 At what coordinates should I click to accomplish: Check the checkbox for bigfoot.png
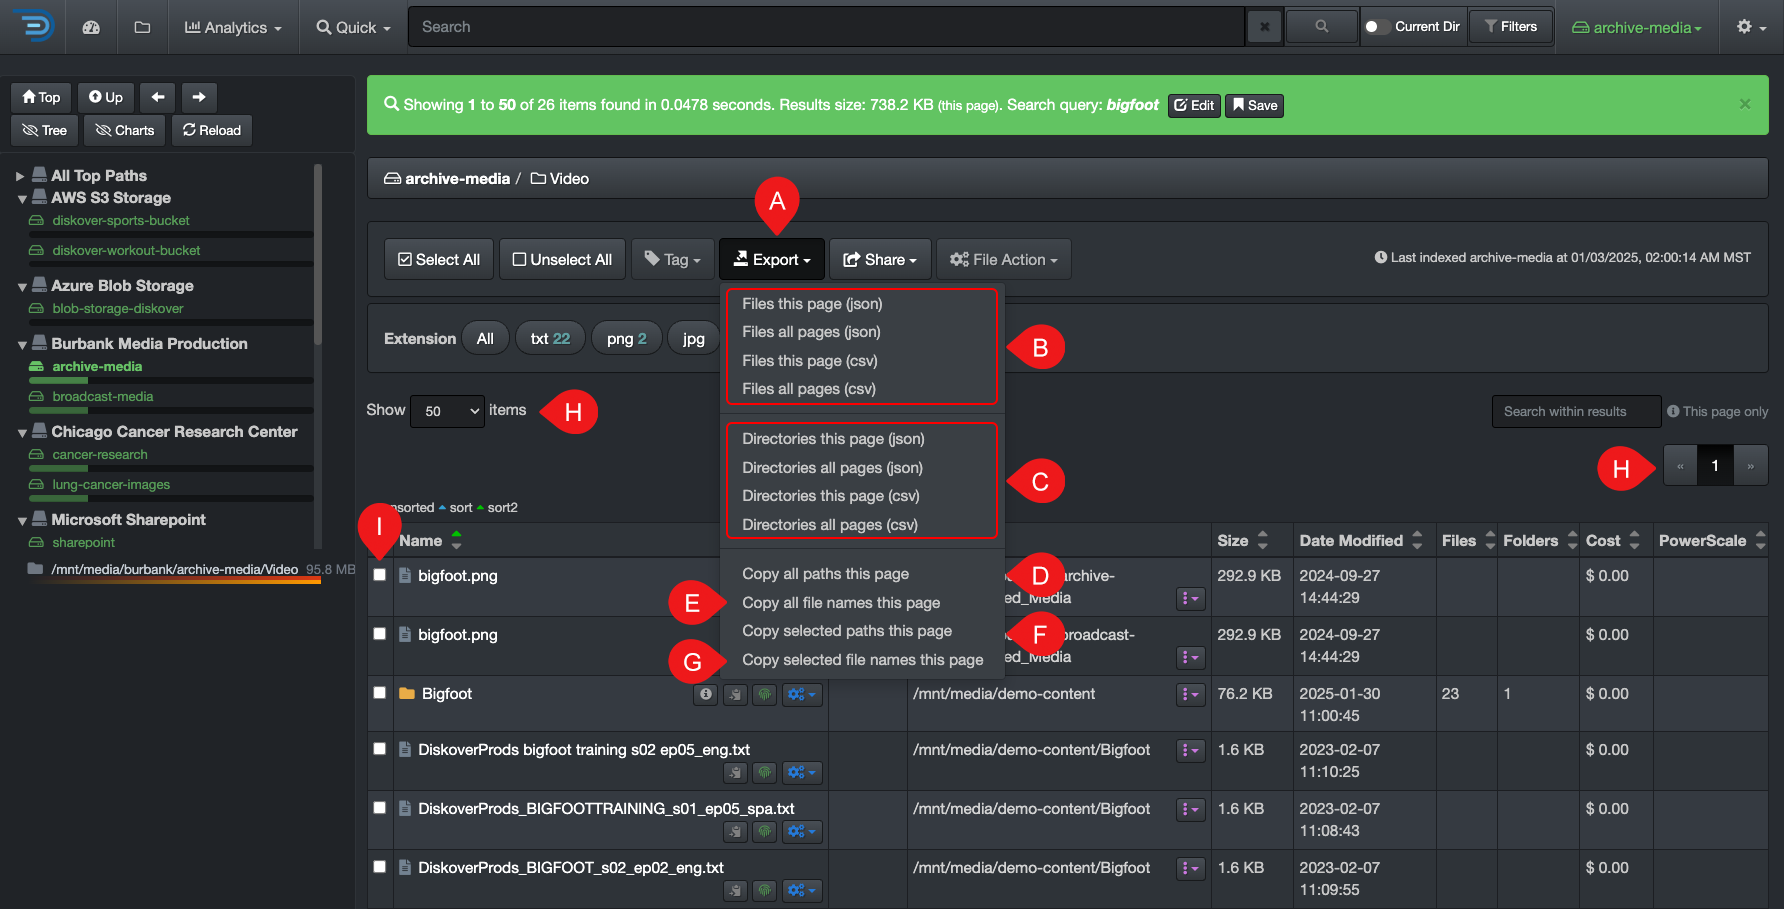coord(379,575)
